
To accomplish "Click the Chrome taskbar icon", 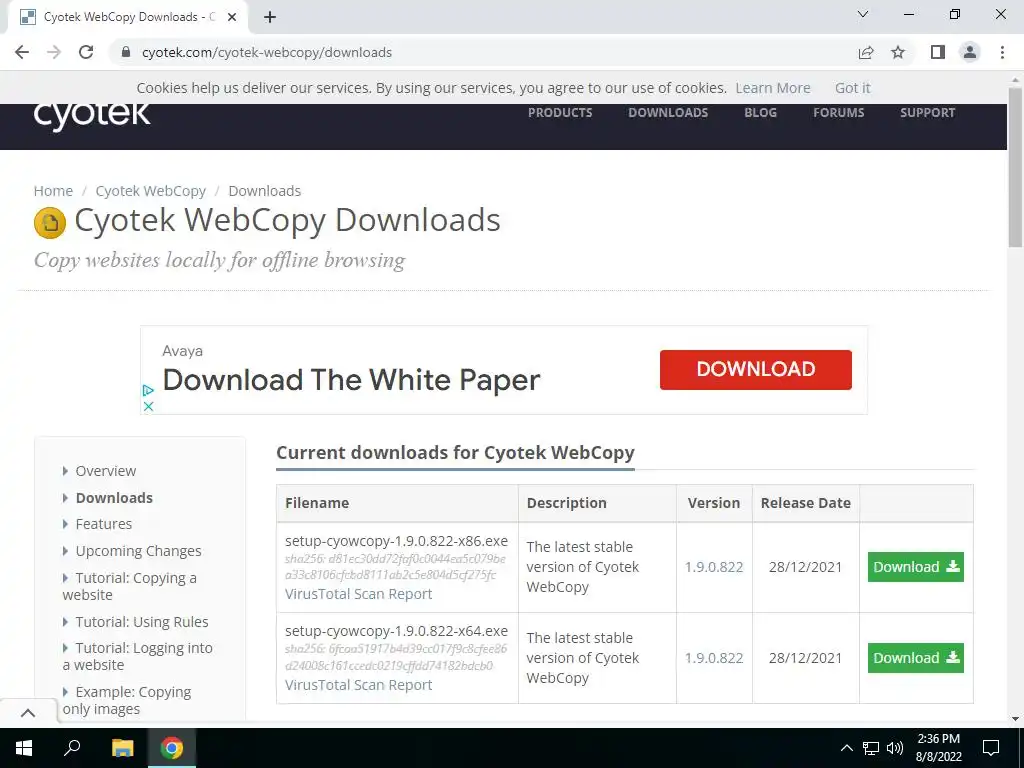I will tap(172, 748).
